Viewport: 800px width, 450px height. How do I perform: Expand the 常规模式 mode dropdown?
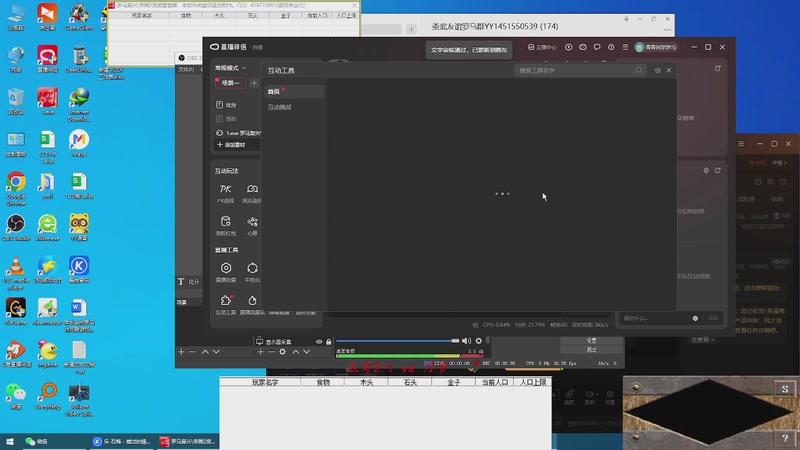click(x=231, y=68)
